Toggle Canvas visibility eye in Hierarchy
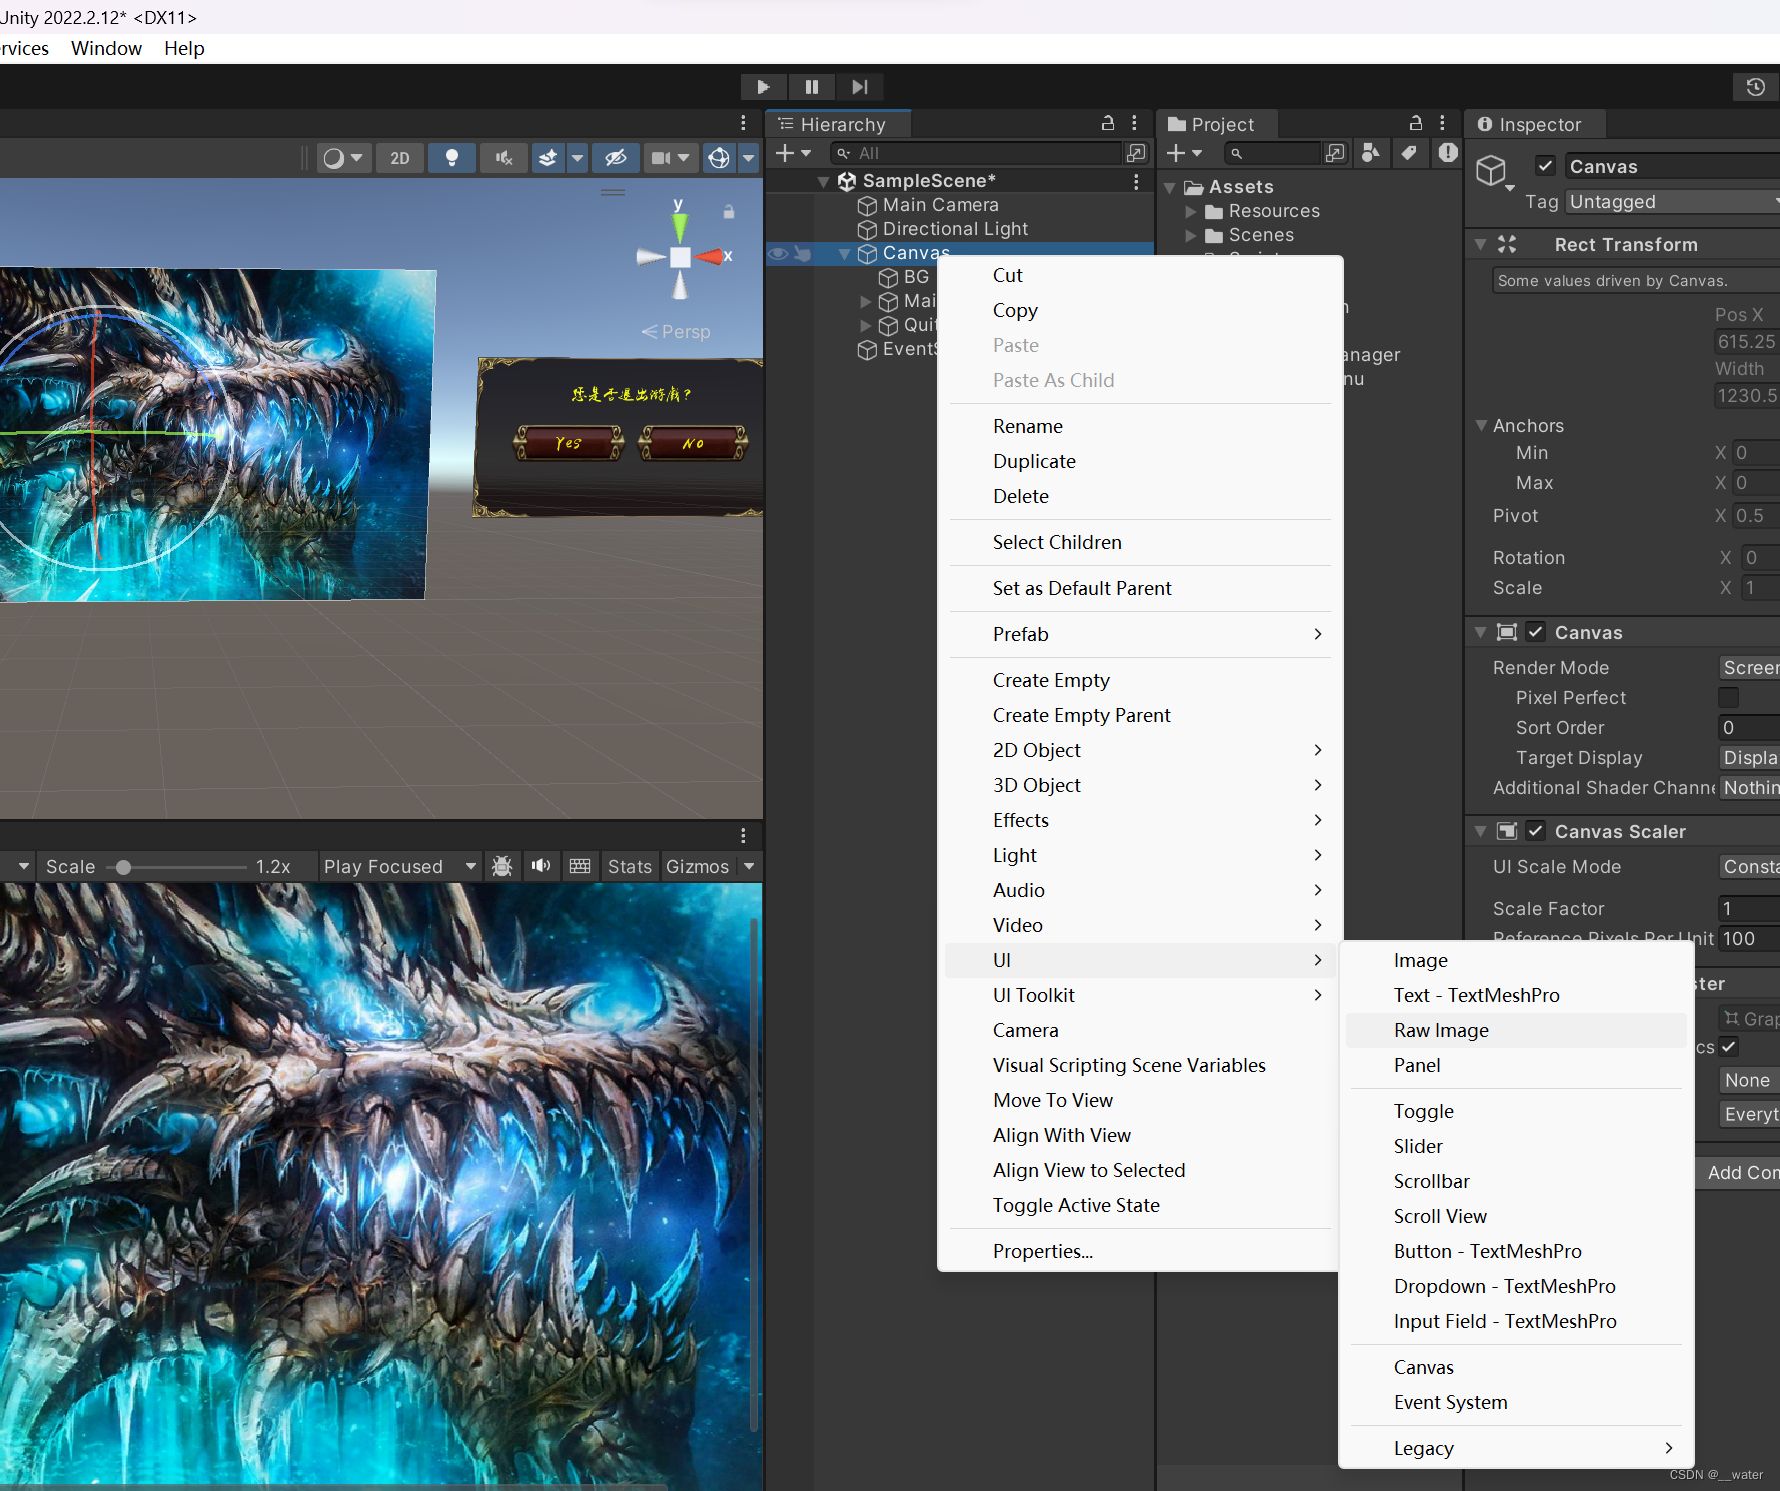 click(x=777, y=253)
